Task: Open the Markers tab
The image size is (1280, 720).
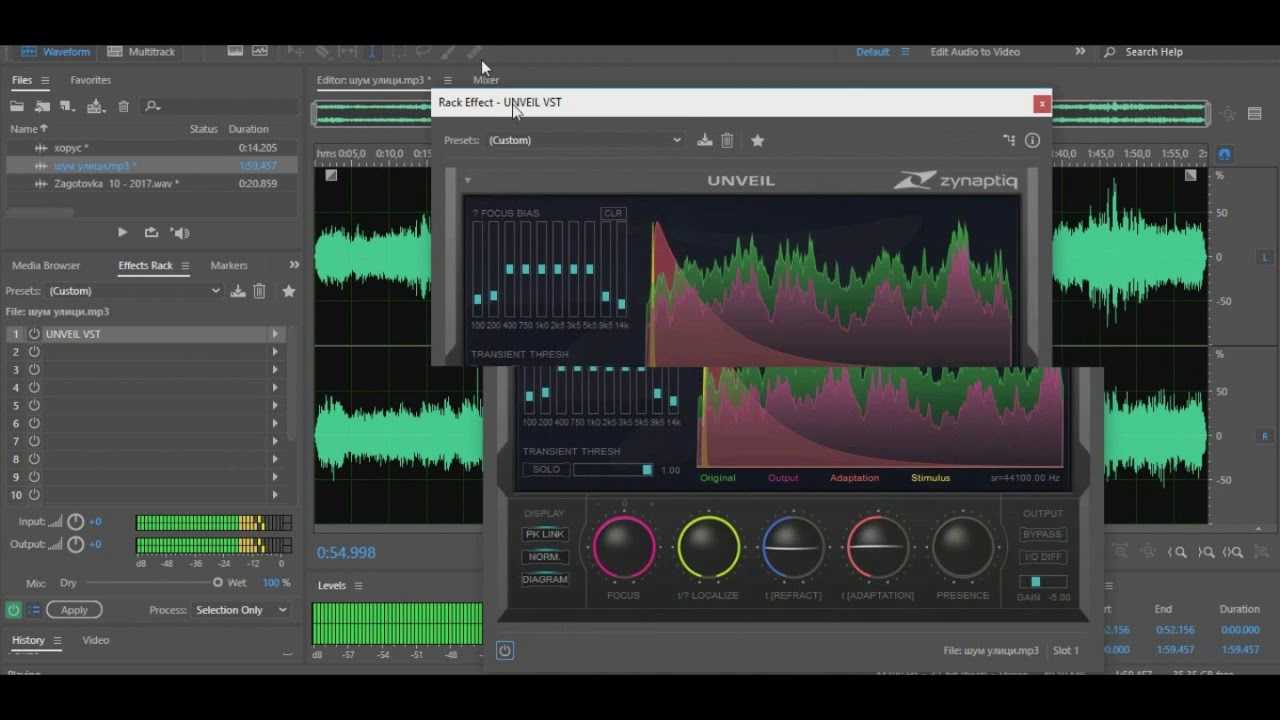Action: pos(229,265)
